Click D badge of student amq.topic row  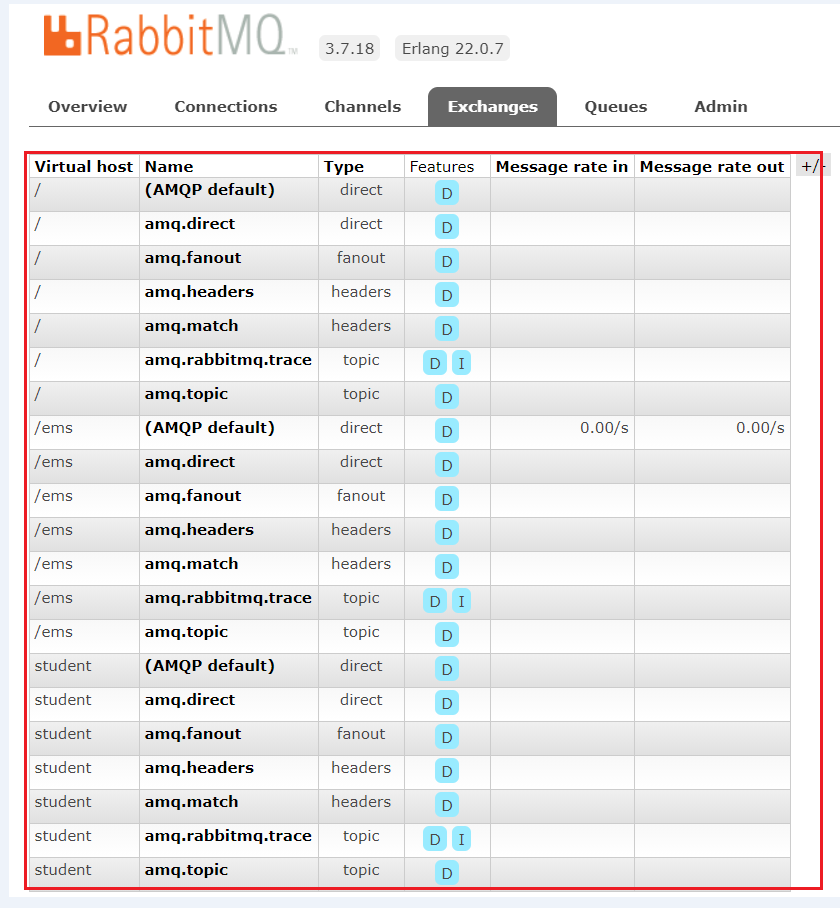tap(447, 873)
